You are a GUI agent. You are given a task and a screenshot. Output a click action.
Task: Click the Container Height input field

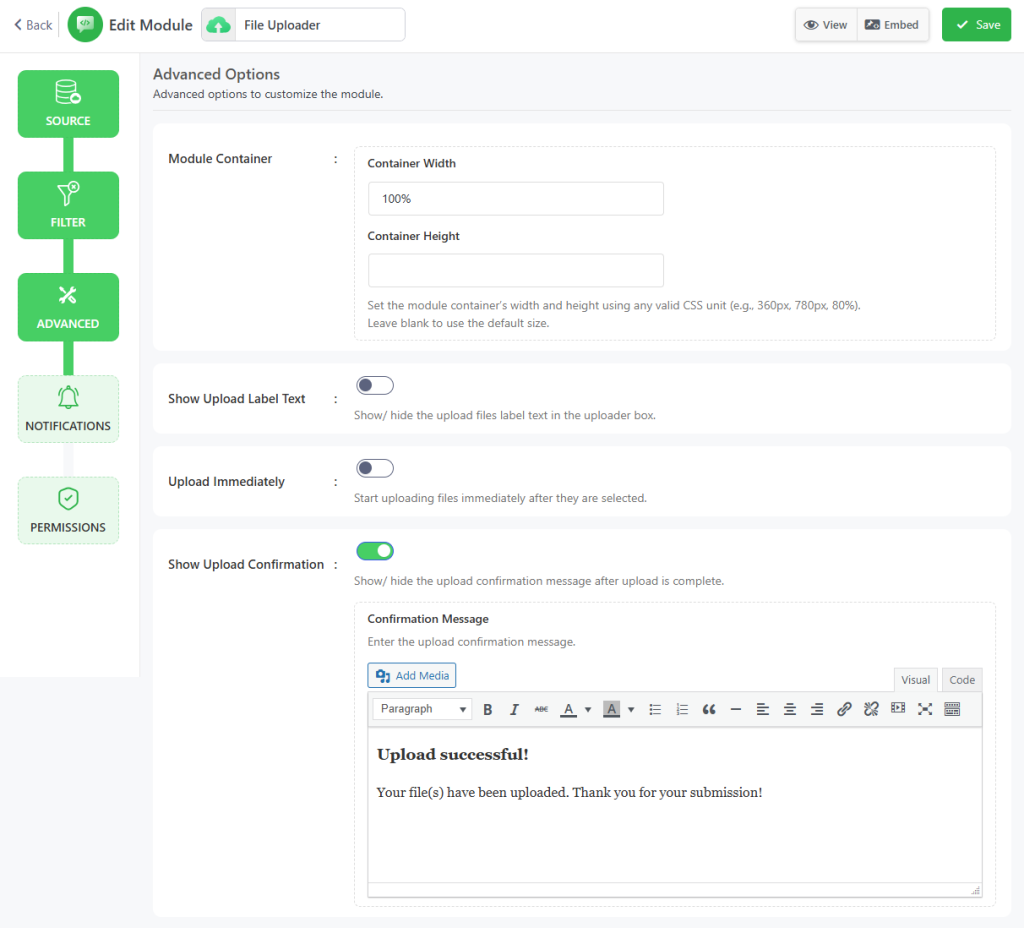click(x=515, y=270)
